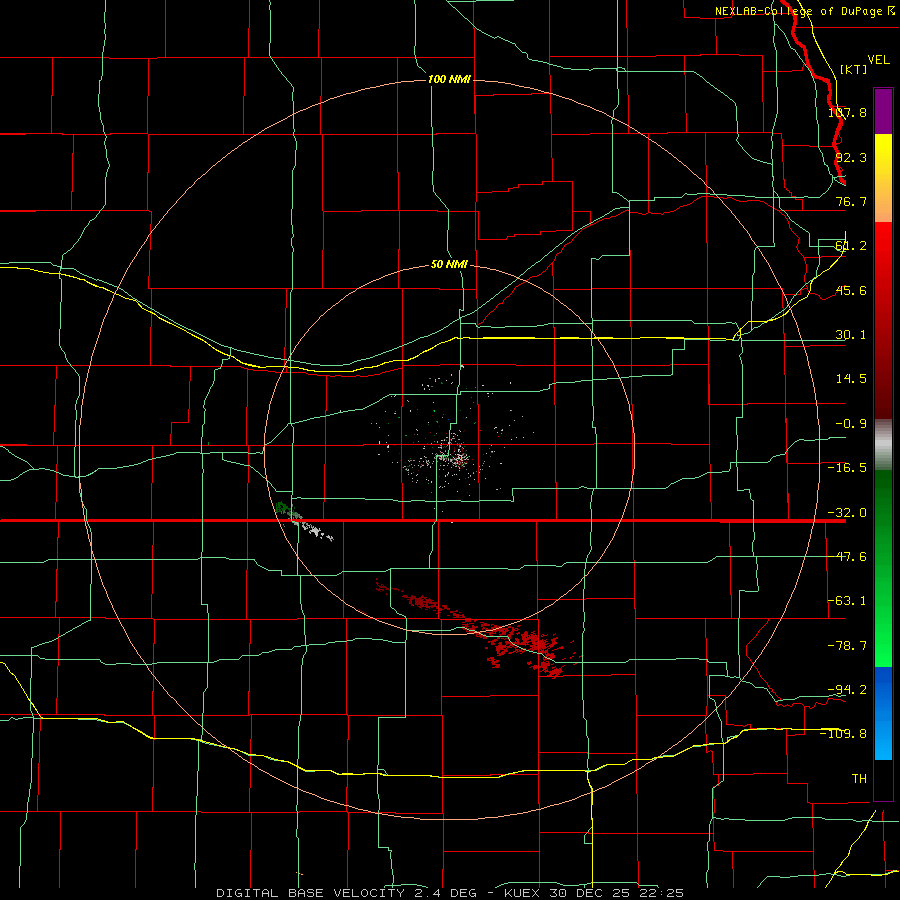Select the 61.2 scale value
This screenshot has width=900, height=900.
pos(851,246)
